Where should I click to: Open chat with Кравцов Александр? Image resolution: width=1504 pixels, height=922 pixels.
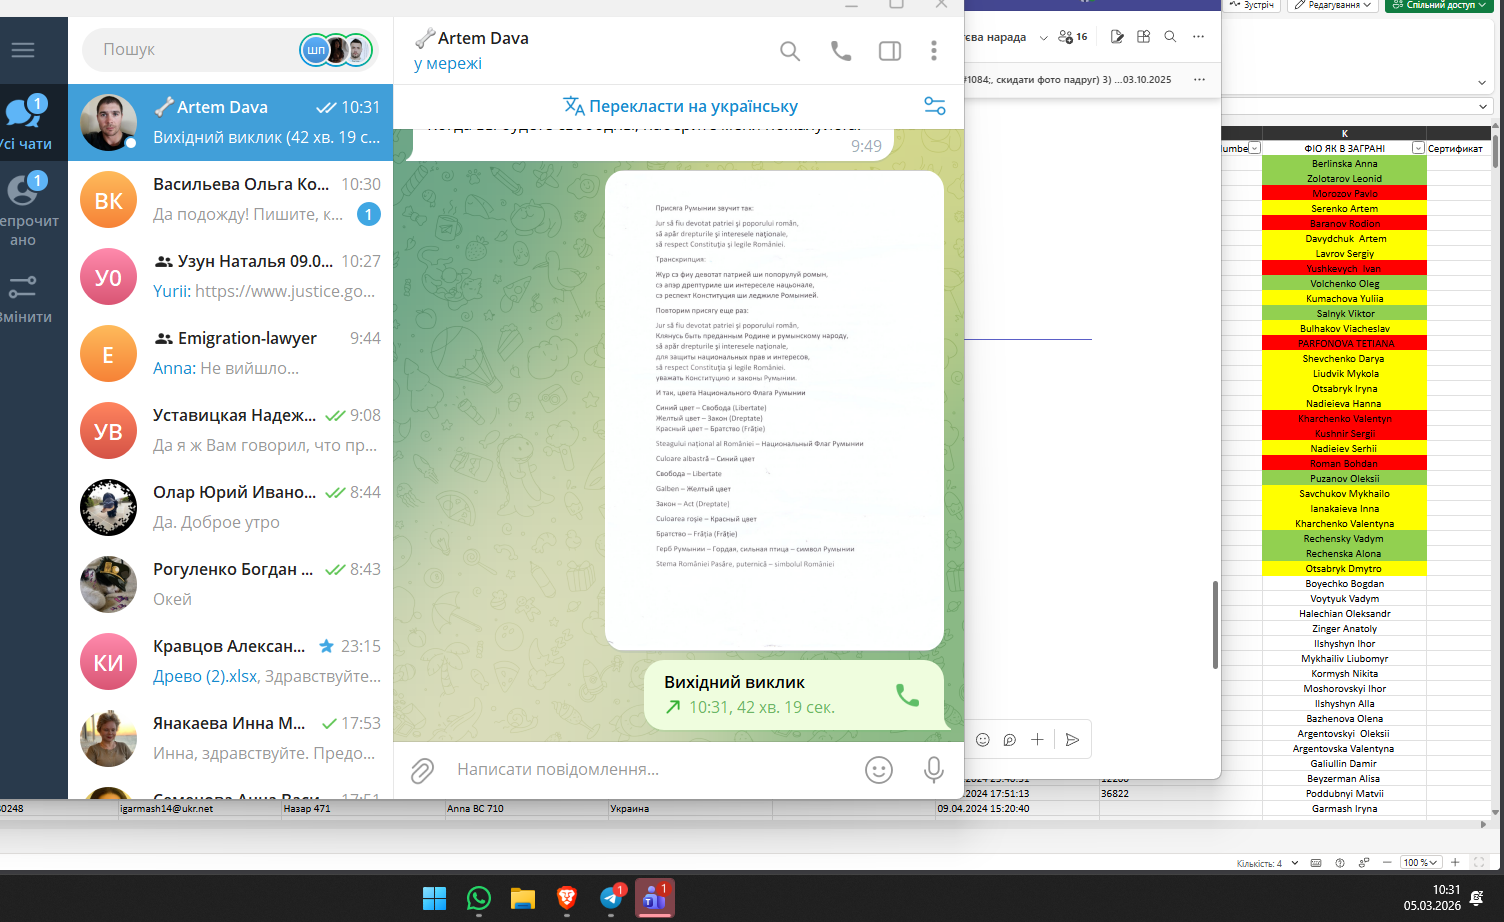[x=230, y=661]
